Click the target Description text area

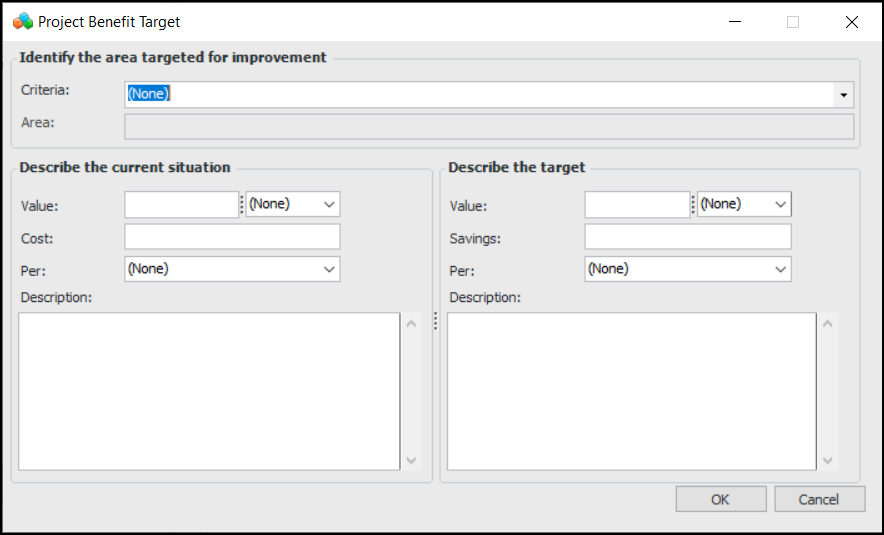pos(631,391)
